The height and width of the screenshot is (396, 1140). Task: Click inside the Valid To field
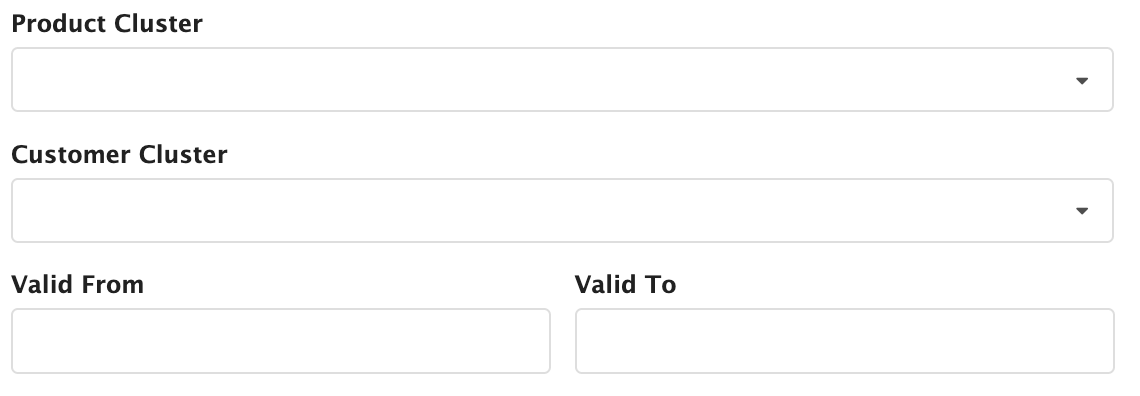(x=845, y=341)
